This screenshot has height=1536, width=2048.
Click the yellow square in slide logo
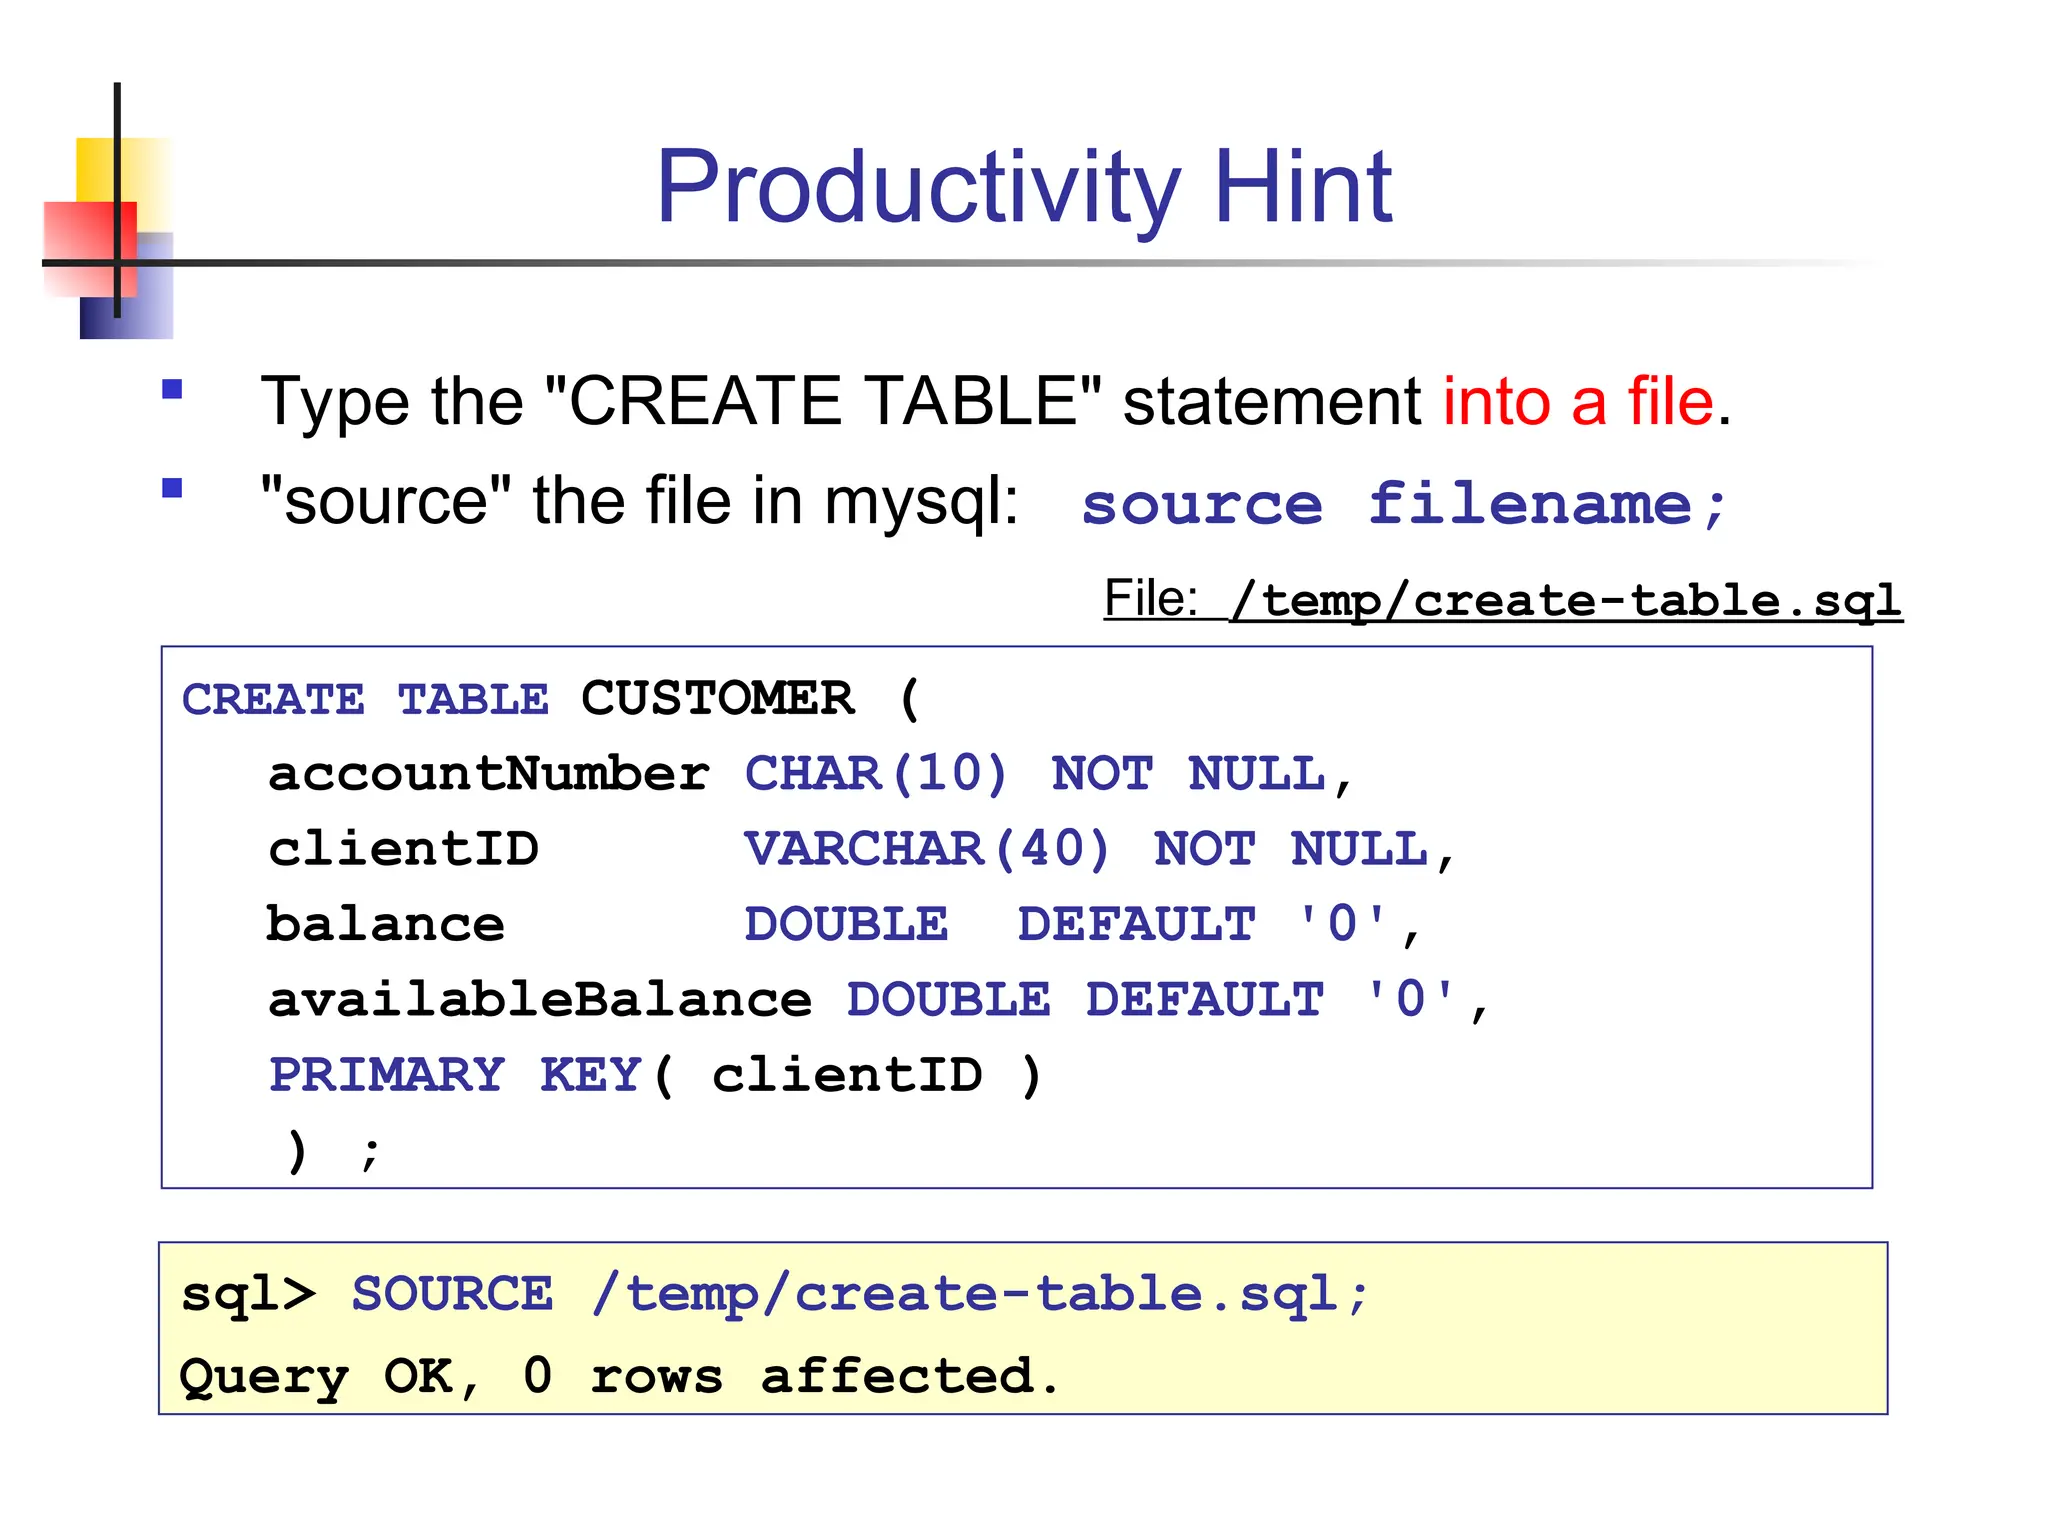pyautogui.click(x=98, y=168)
